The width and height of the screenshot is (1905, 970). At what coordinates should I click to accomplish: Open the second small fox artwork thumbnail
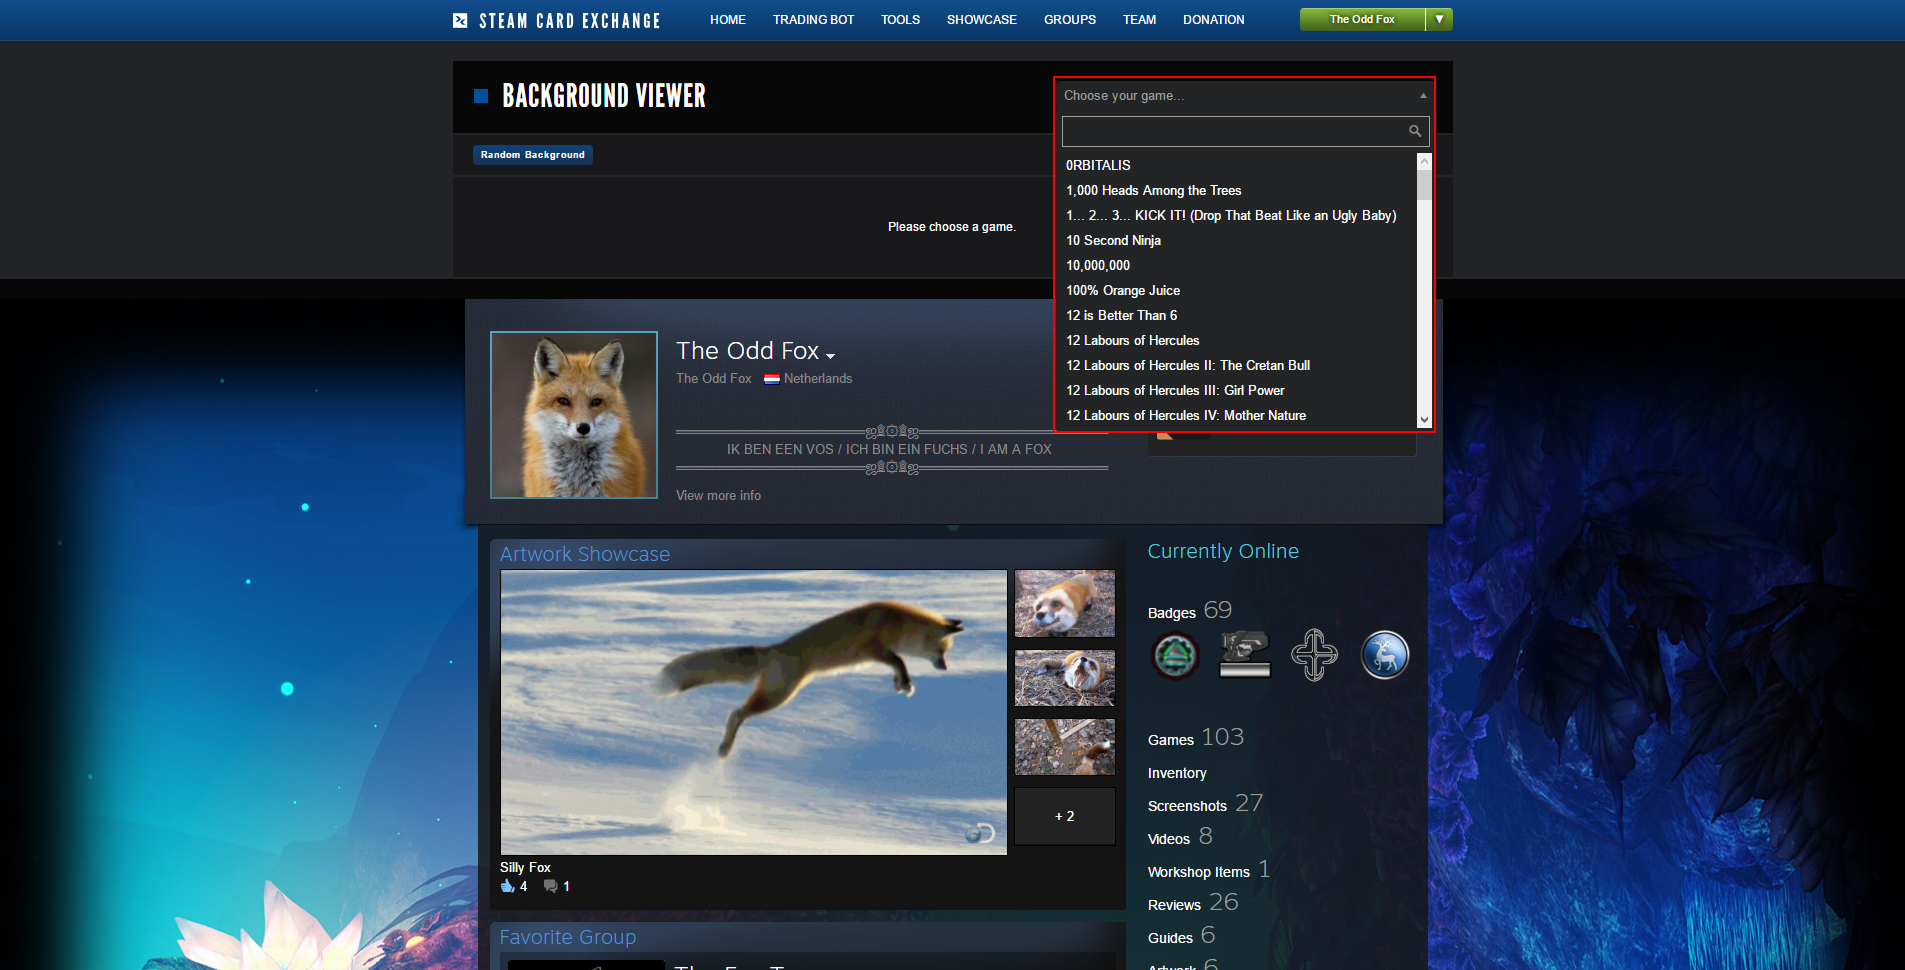tap(1065, 678)
